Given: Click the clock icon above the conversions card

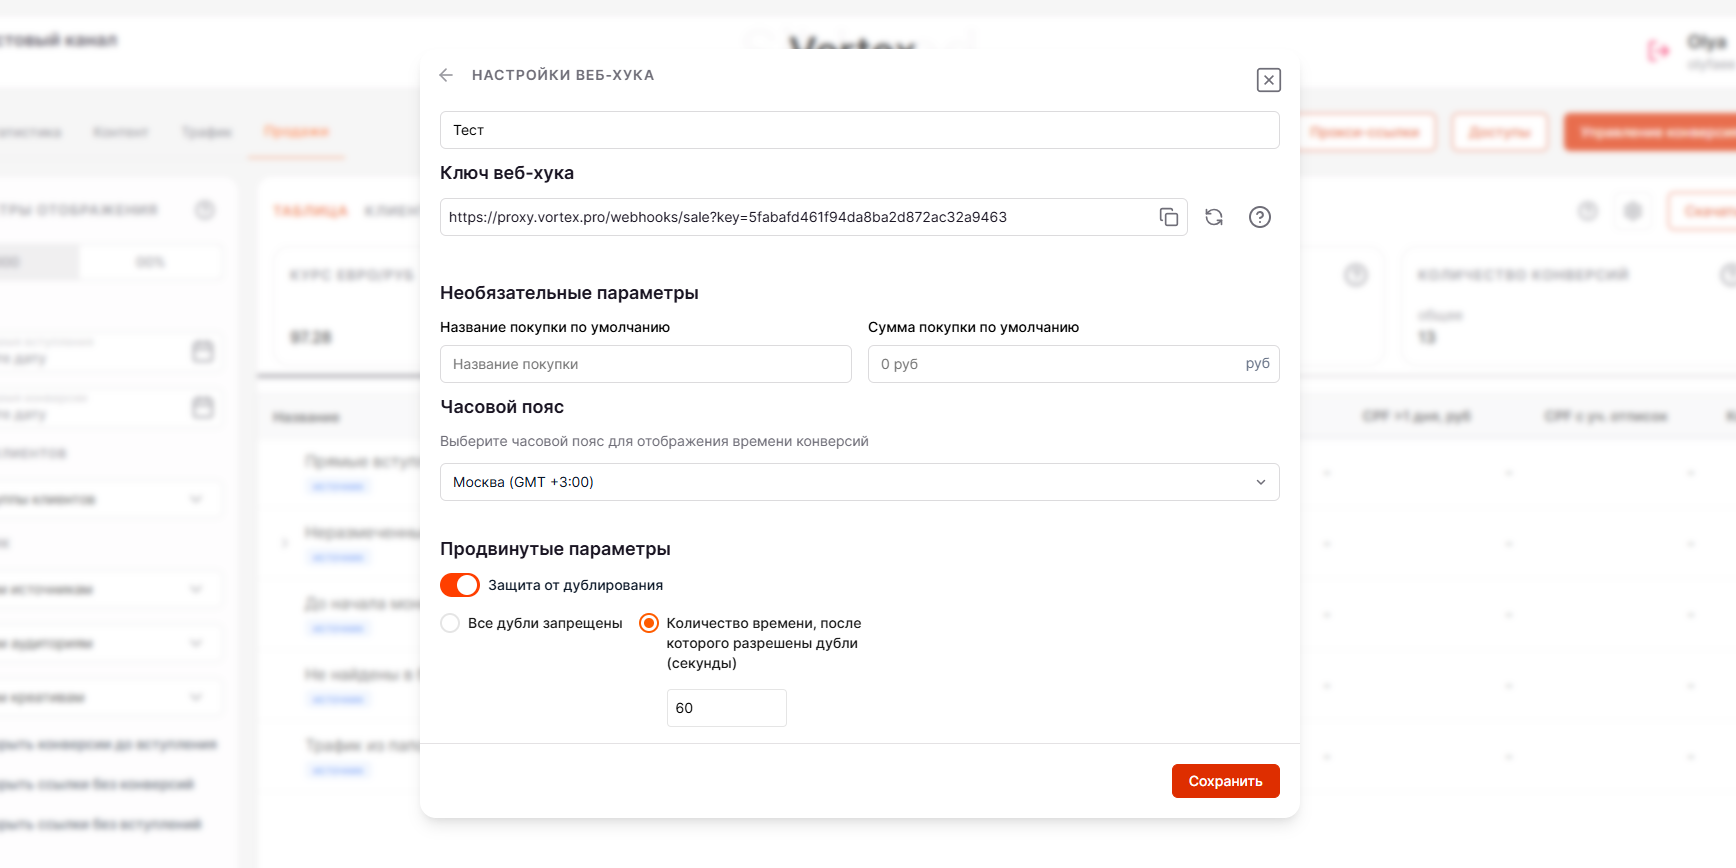Looking at the screenshot, I should (1356, 275).
